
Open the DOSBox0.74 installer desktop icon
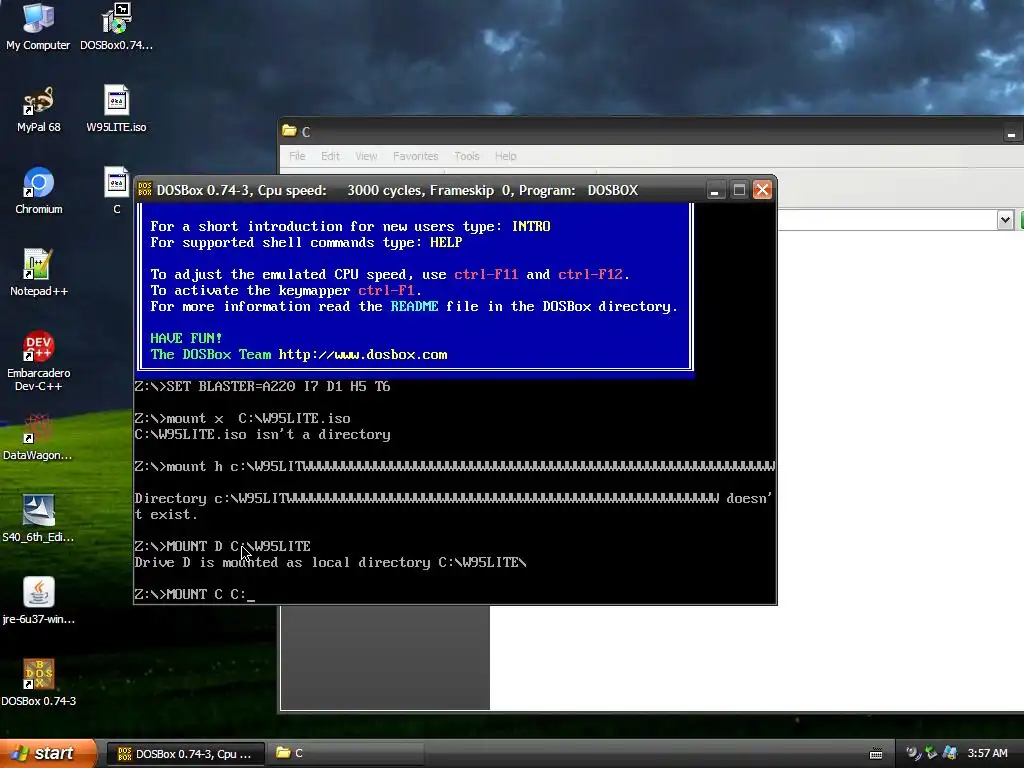click(x=116, y=27)
